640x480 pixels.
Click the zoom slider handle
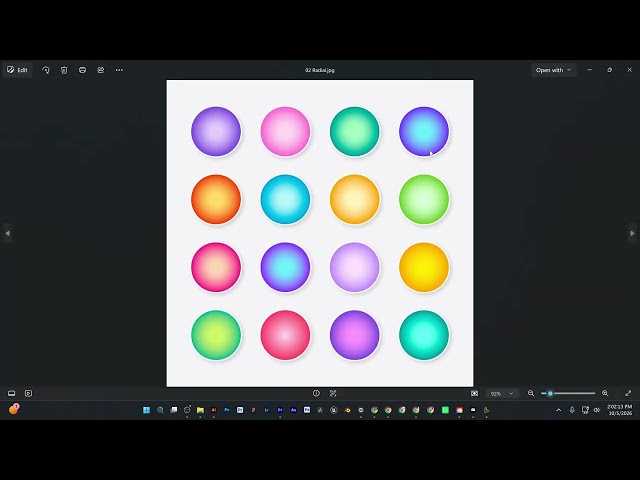(x=550, y=393)
